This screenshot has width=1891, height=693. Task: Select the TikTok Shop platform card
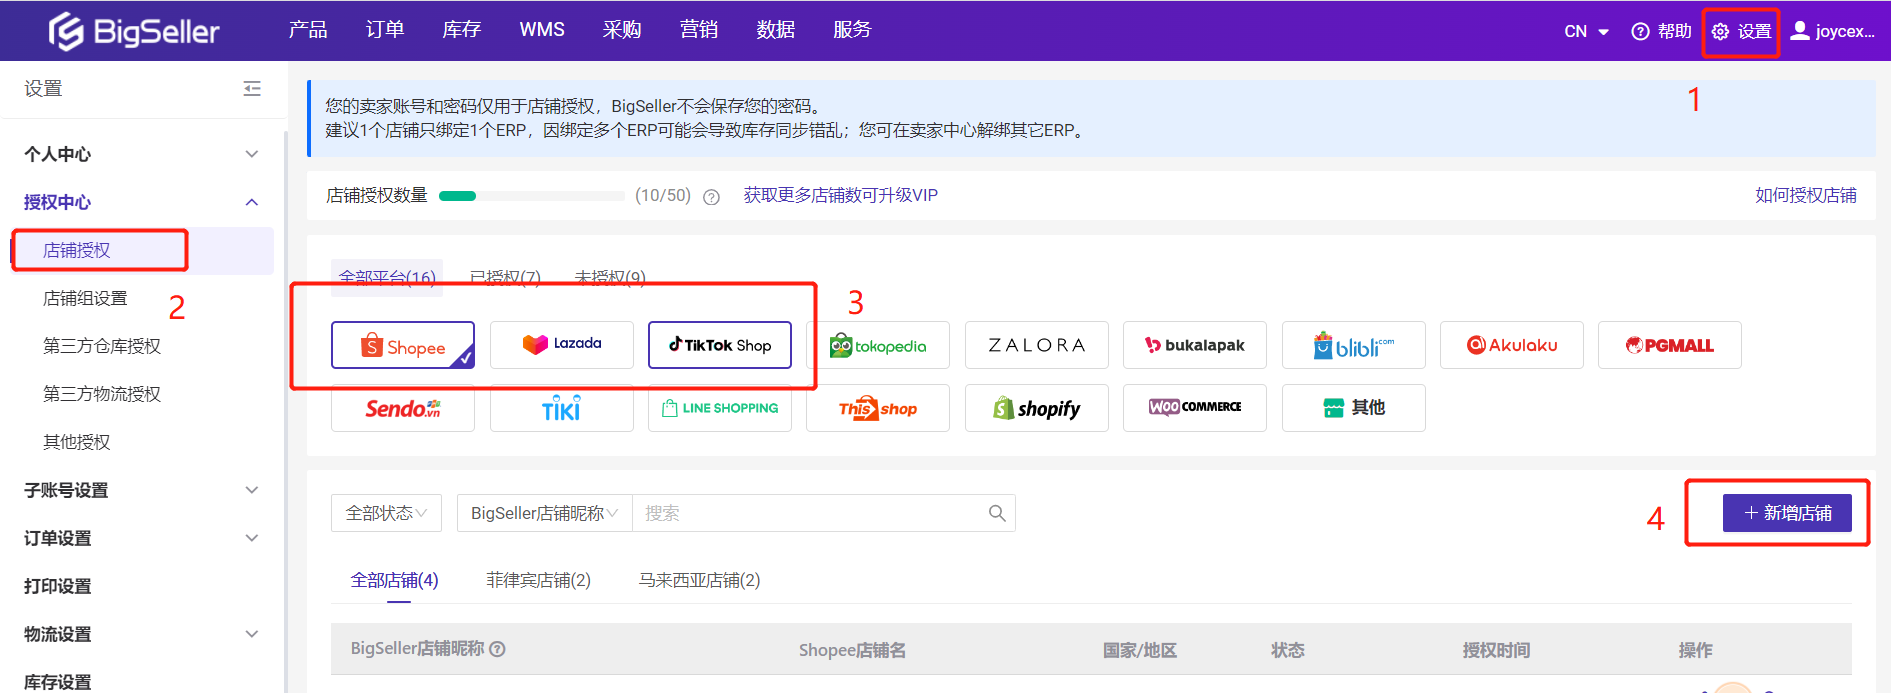[720, 345]
